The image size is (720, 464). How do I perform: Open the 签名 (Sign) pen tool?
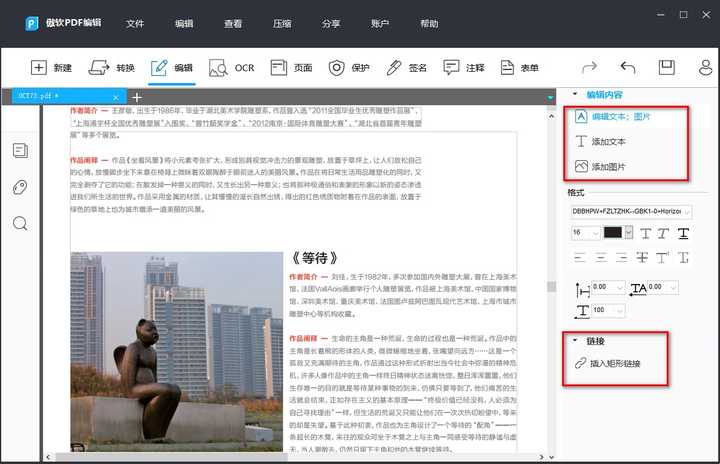pyautogui.click(x=406, y=68)
